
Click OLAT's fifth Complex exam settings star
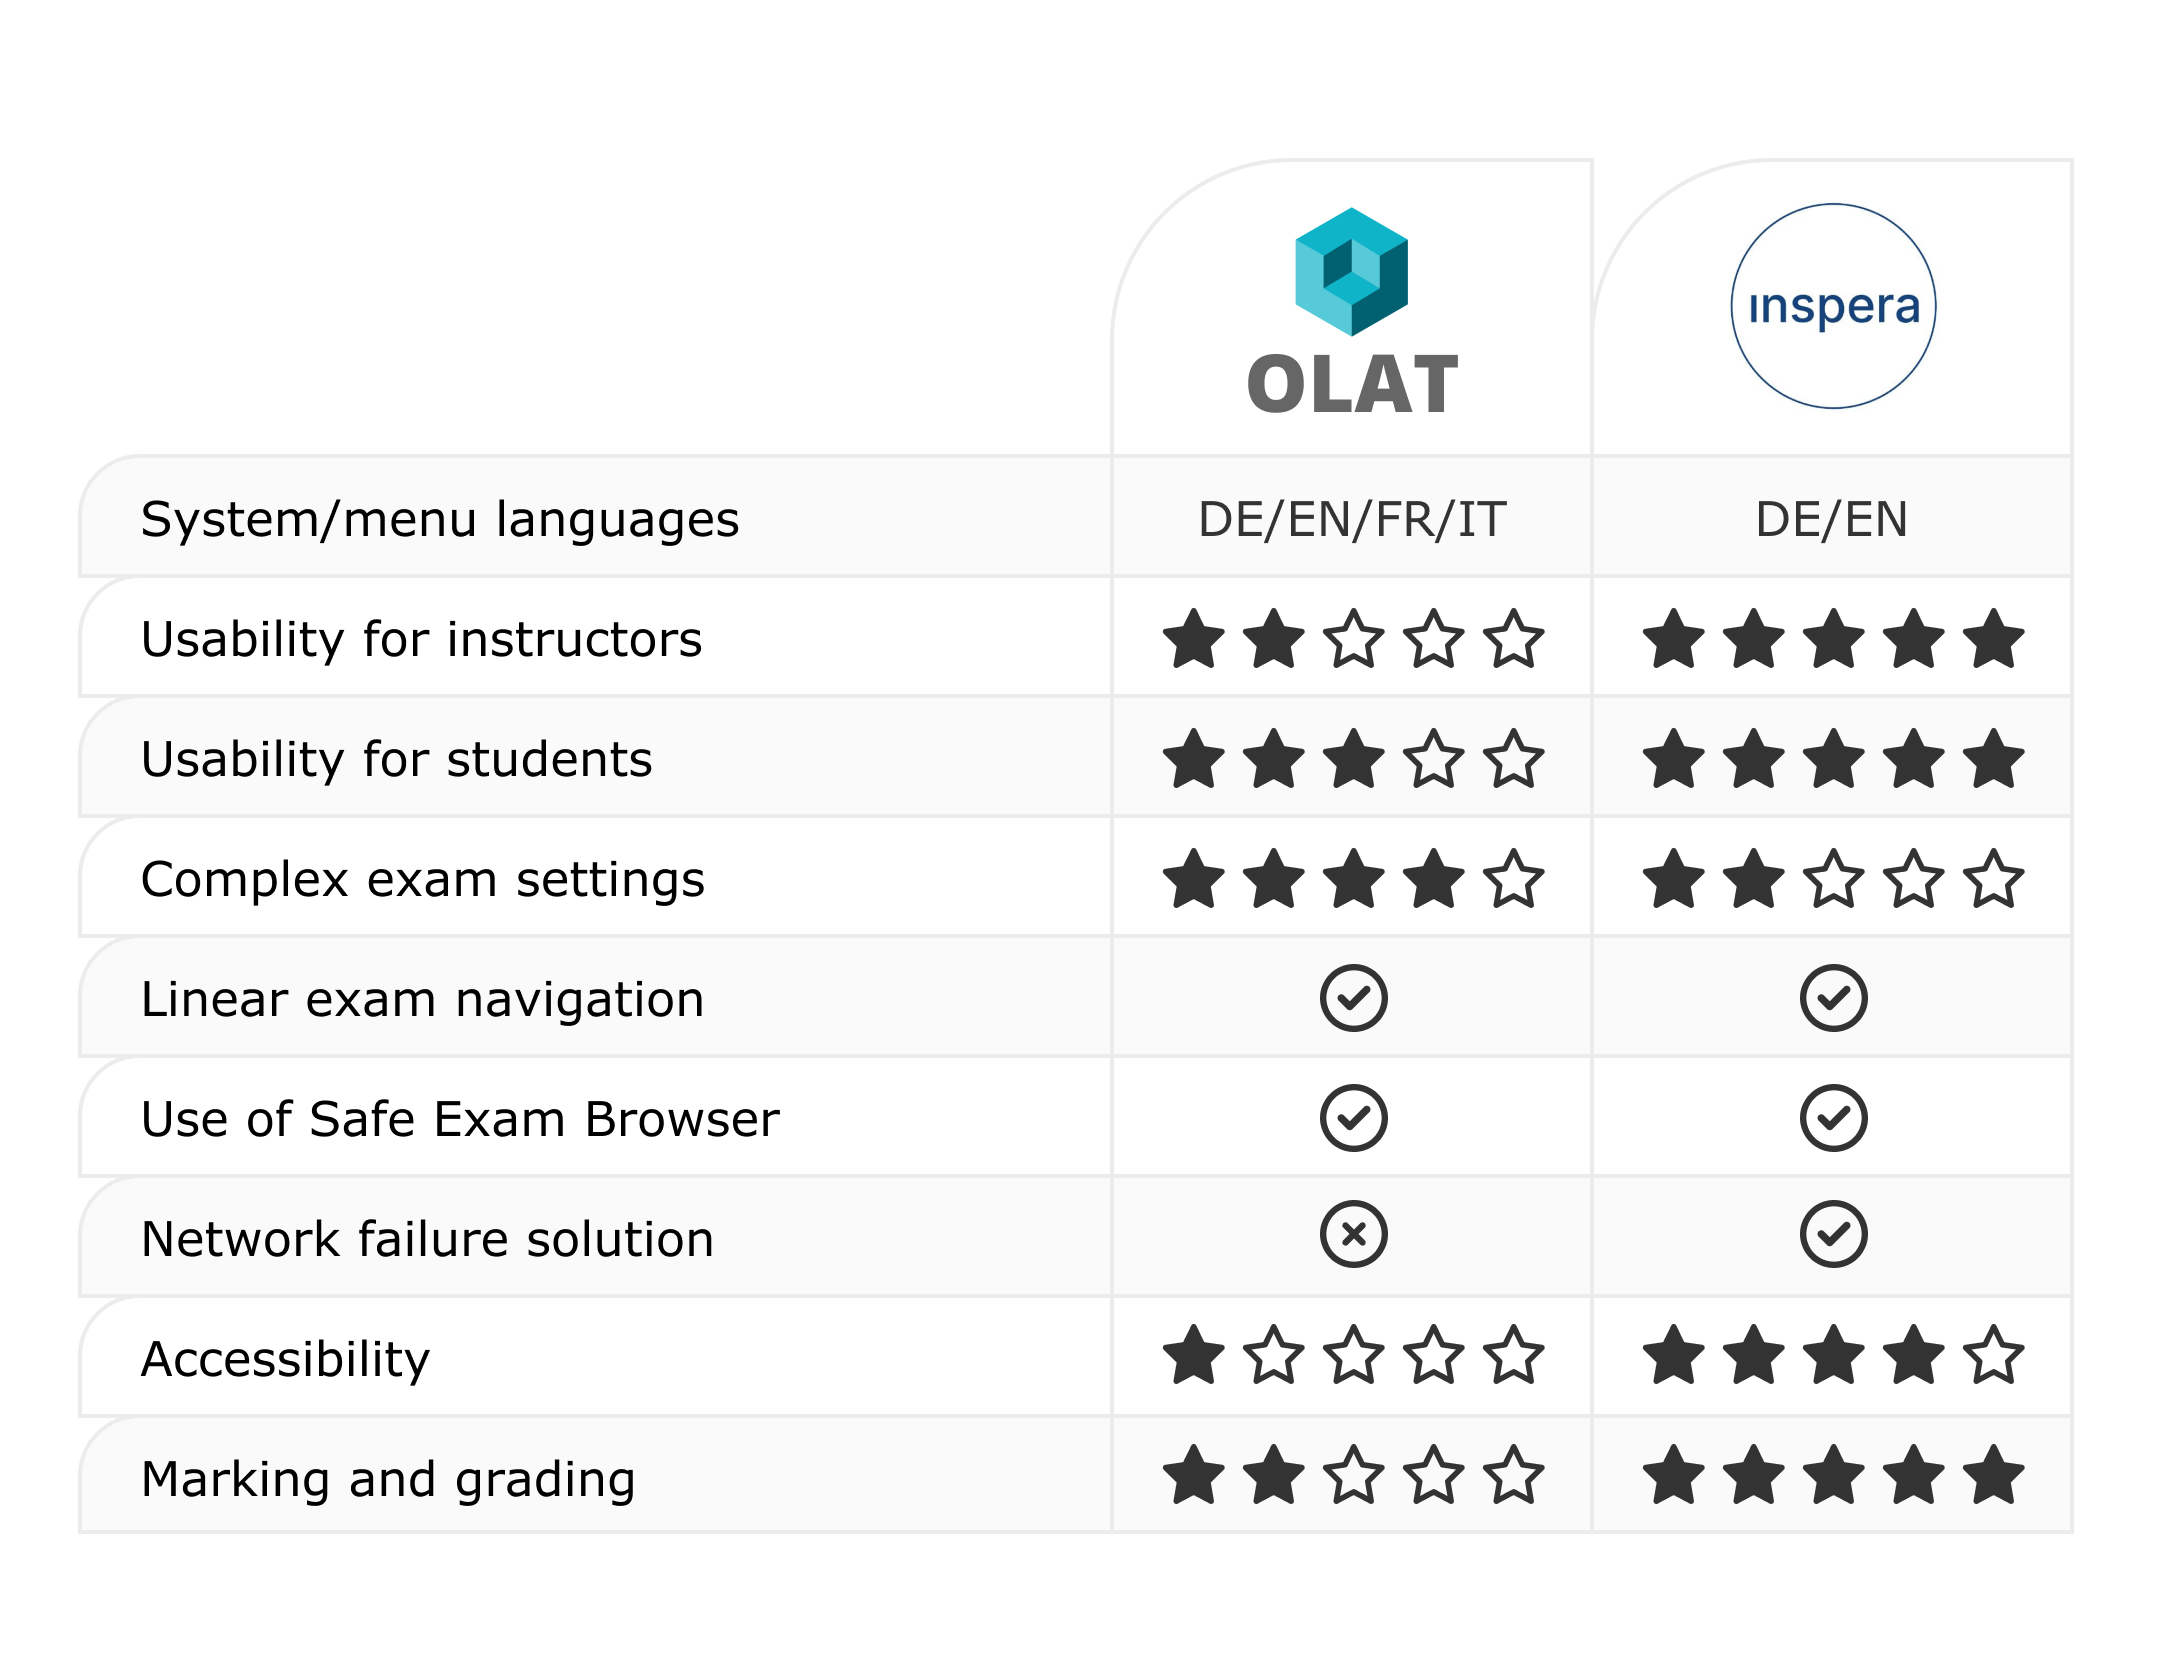coord(1514,879)
